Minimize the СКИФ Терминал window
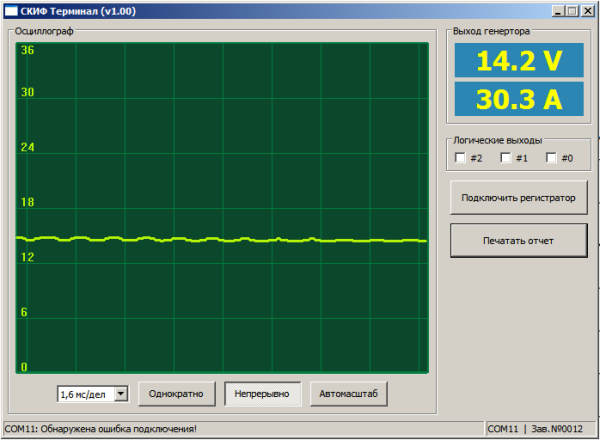The width and height of the screenshot is (600, 440). pyautogui.click(x=556, y=10)
